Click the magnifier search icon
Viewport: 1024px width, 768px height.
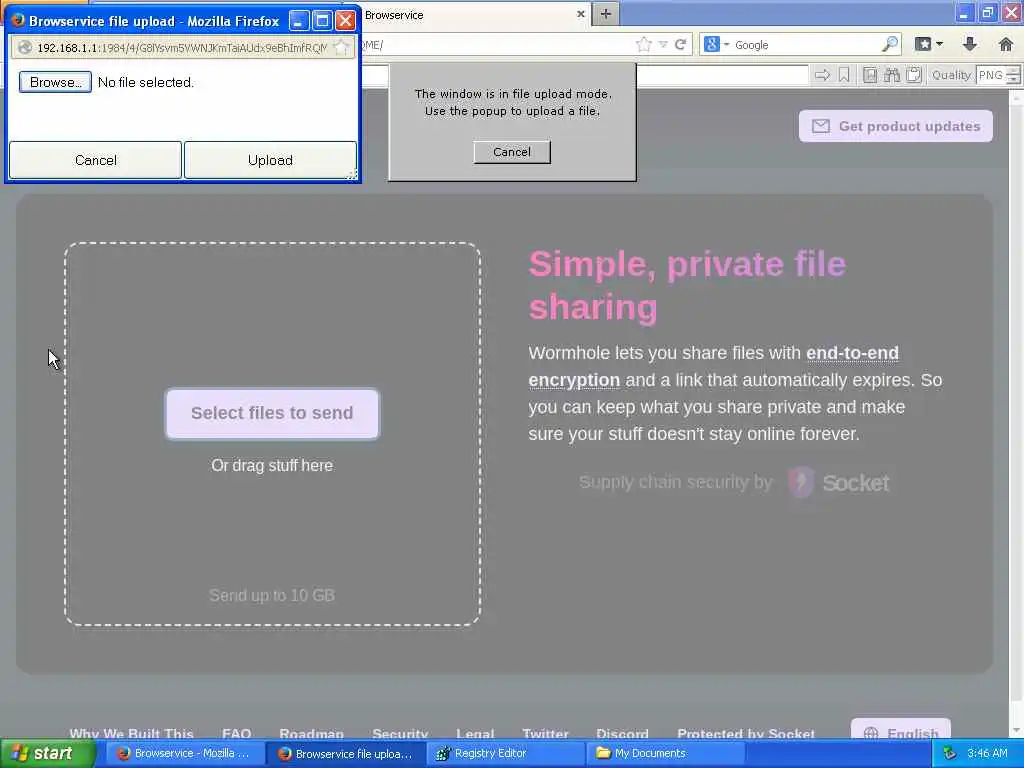889,44
